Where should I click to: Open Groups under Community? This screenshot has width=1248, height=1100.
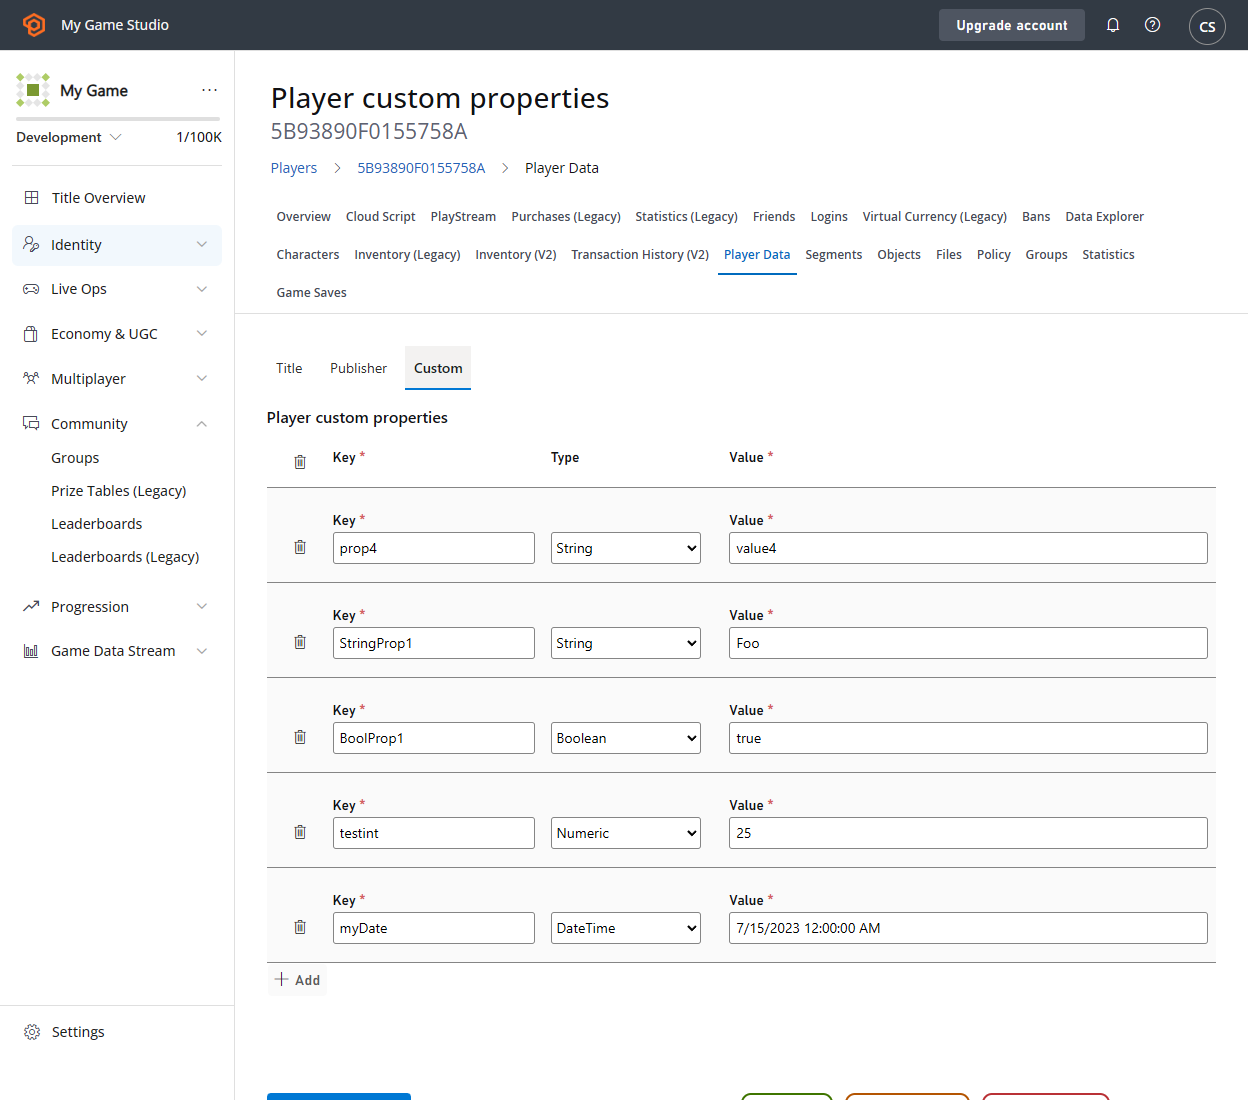pyautogui.click(x=75, y=458)
